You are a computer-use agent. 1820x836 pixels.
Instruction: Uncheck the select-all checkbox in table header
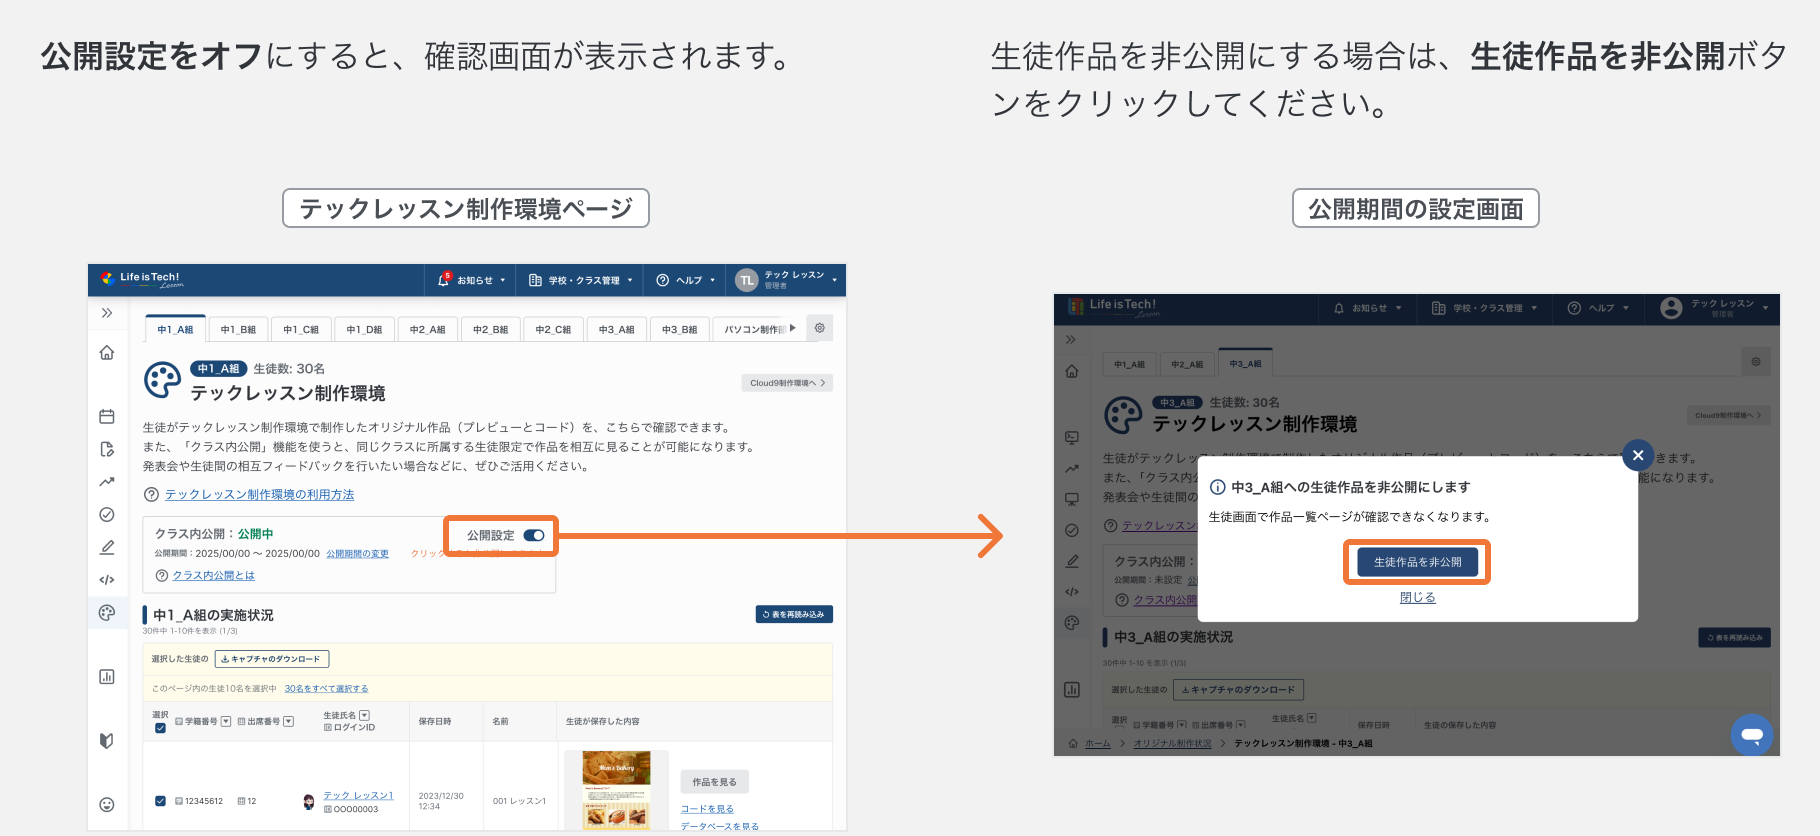pyautogui.click(x=160, y=728)
